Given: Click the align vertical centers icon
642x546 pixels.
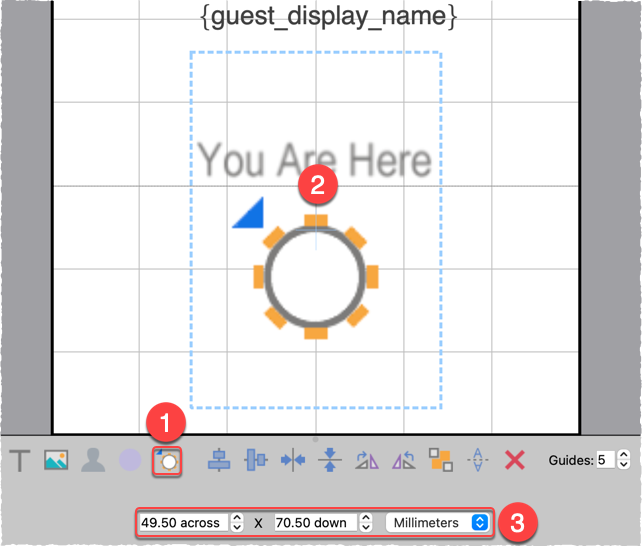Looking at the screenshot, I should [257, 460].
